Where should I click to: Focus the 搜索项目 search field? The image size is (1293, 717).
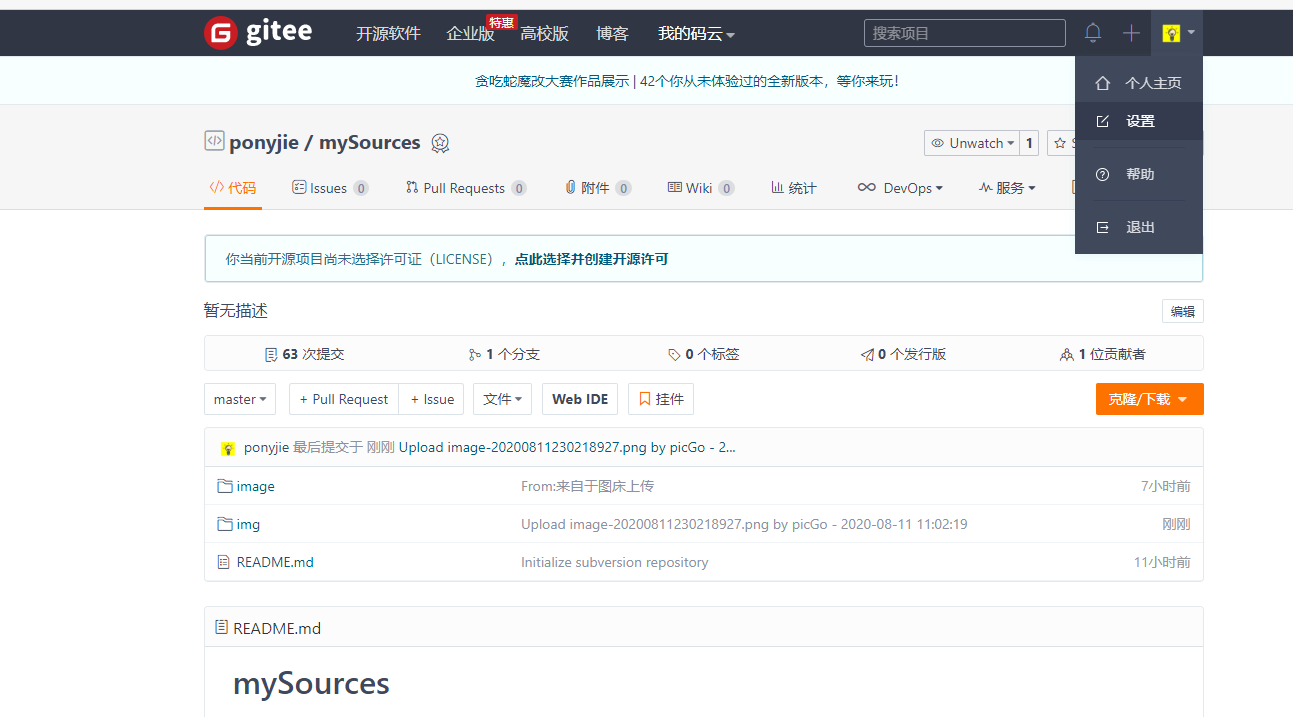965,33
